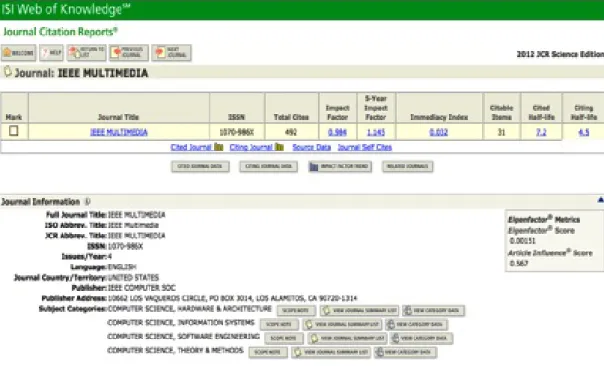This screenshot has width=604, height=366.
Task: View Category Data for Theory & Methods
Action: [x=405, y=352]
